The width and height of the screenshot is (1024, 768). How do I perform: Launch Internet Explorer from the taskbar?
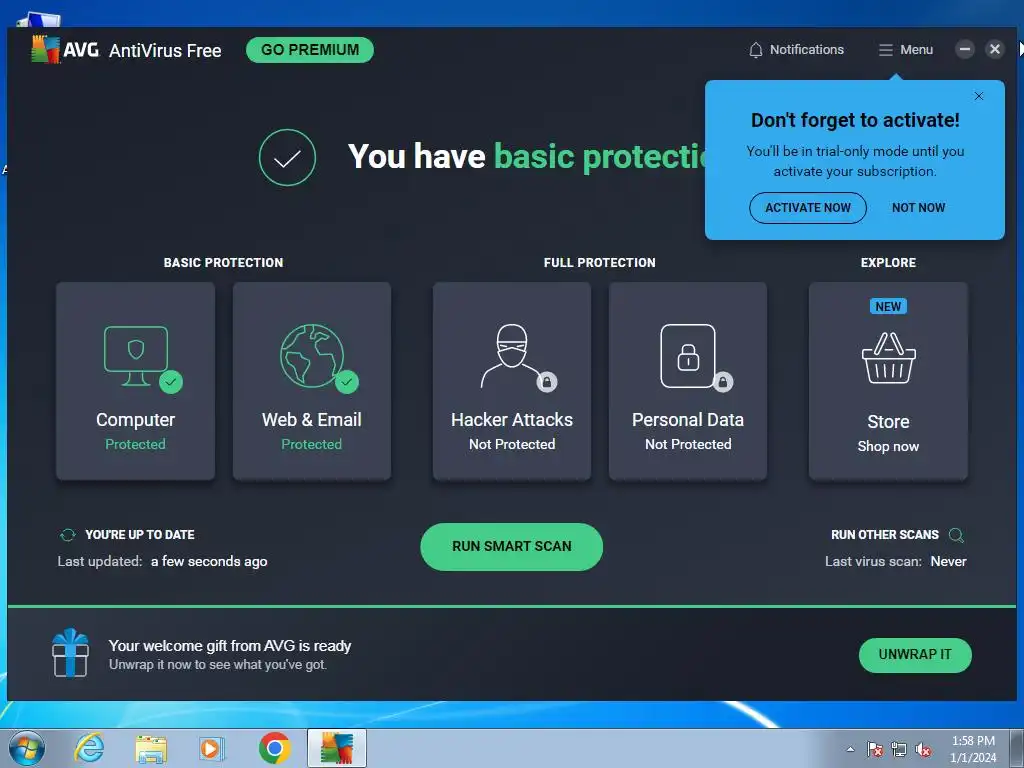tap(89, 748)
